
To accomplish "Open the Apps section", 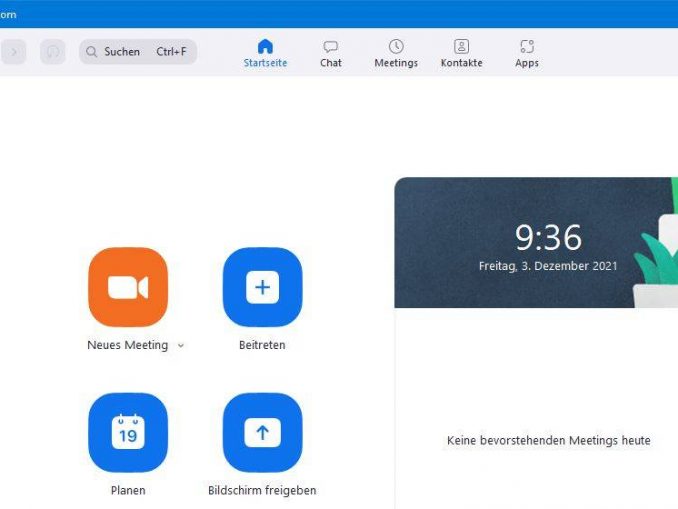I will pyautogui.click(x=527, y=53).
